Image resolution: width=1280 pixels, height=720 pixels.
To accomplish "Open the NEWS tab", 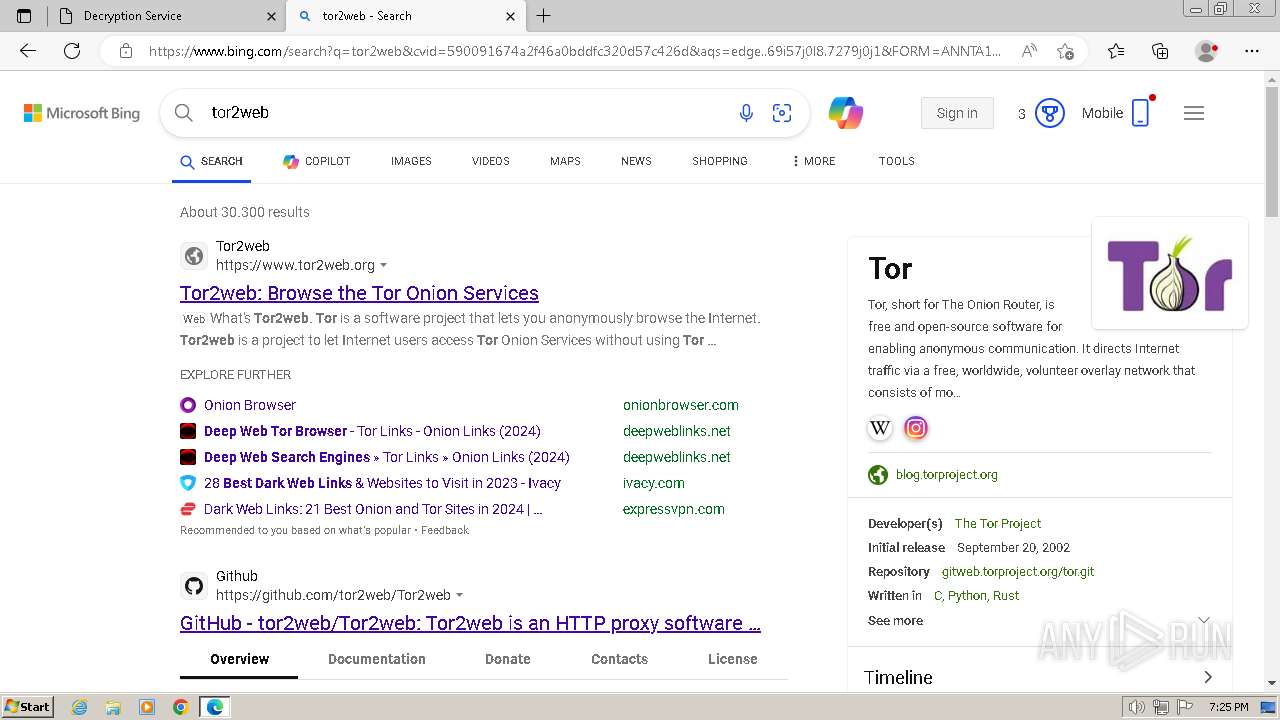I will point(636,161).
